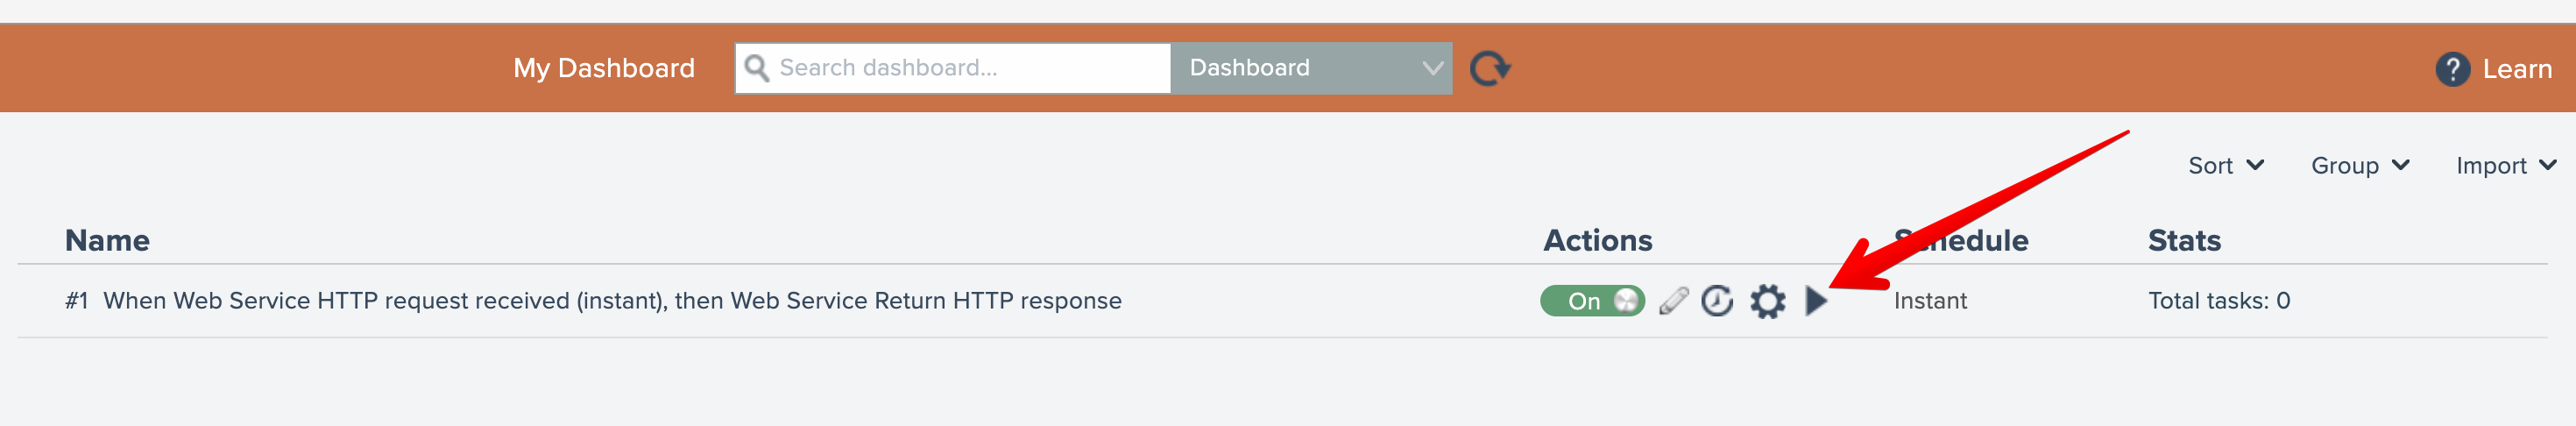The height and width of the screenshot is (426, 2576).
Task: Click the Total tasks: 0 stat
Action: tap(2218, 301)
